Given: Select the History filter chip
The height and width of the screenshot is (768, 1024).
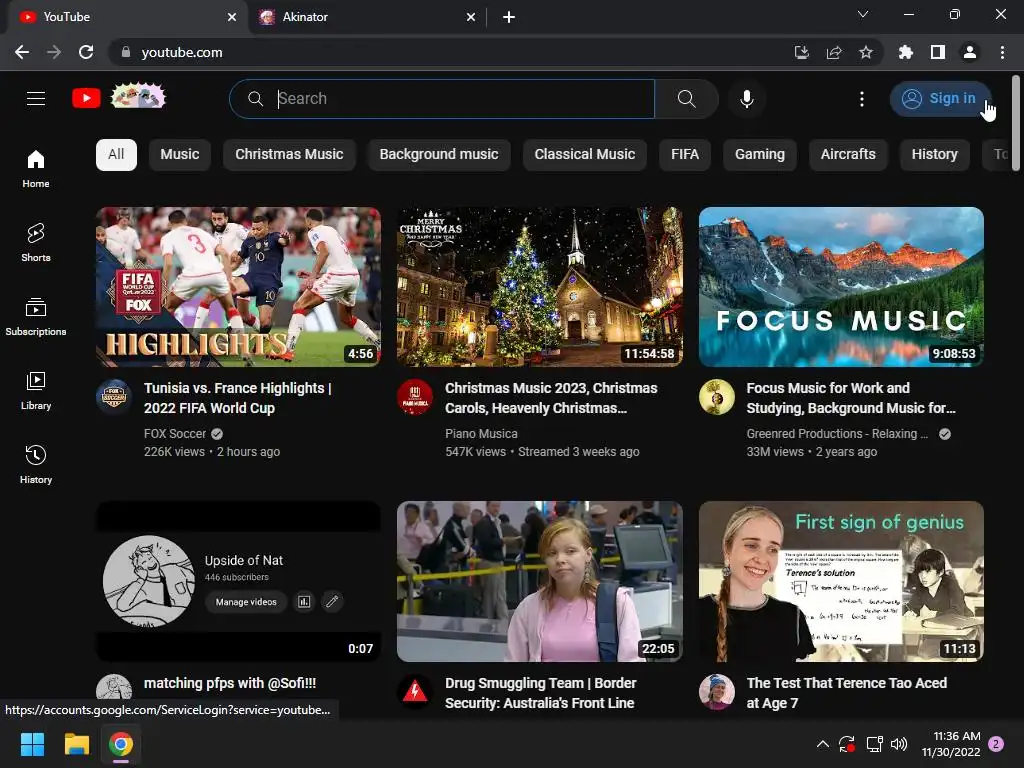Looking at the screenshot, I should (x=935, y=155).
